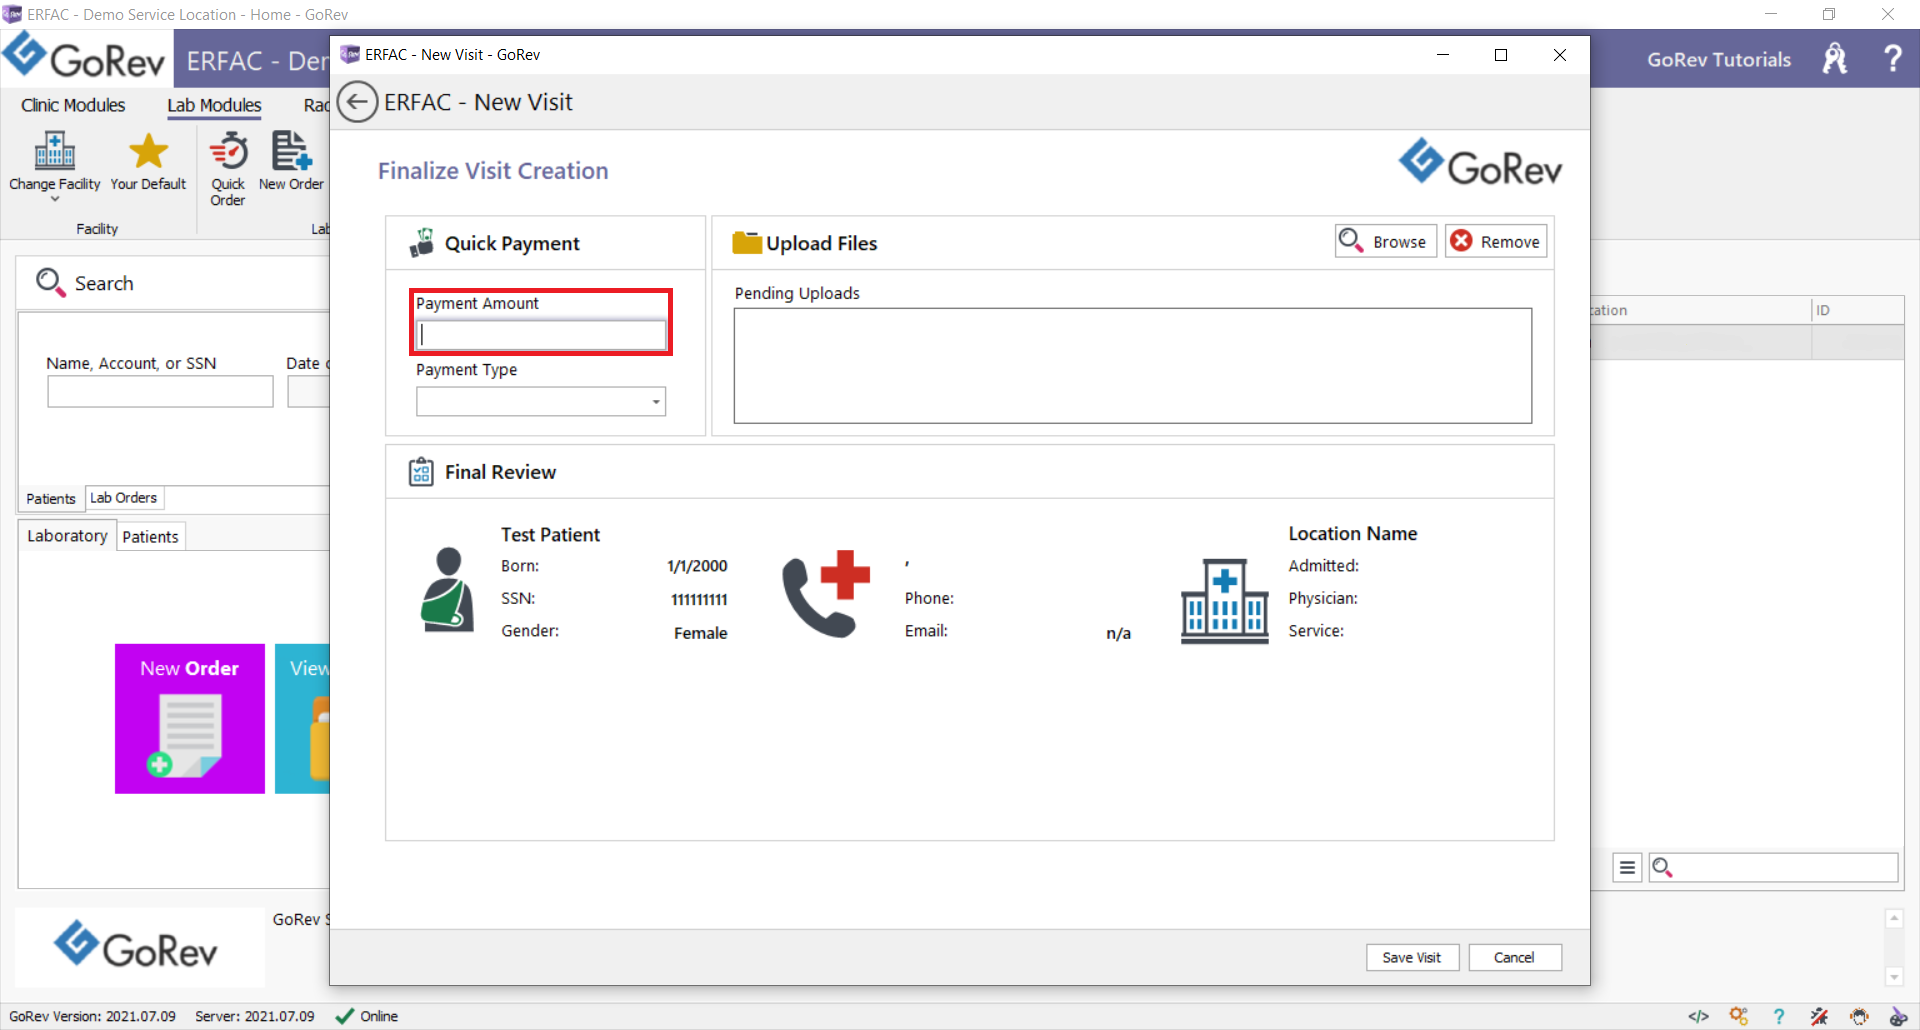Image resolution: width=1920 pixels, height=1030 pixels.
Task: Click the Gender value Female
Action: click(x=700, y=633)
